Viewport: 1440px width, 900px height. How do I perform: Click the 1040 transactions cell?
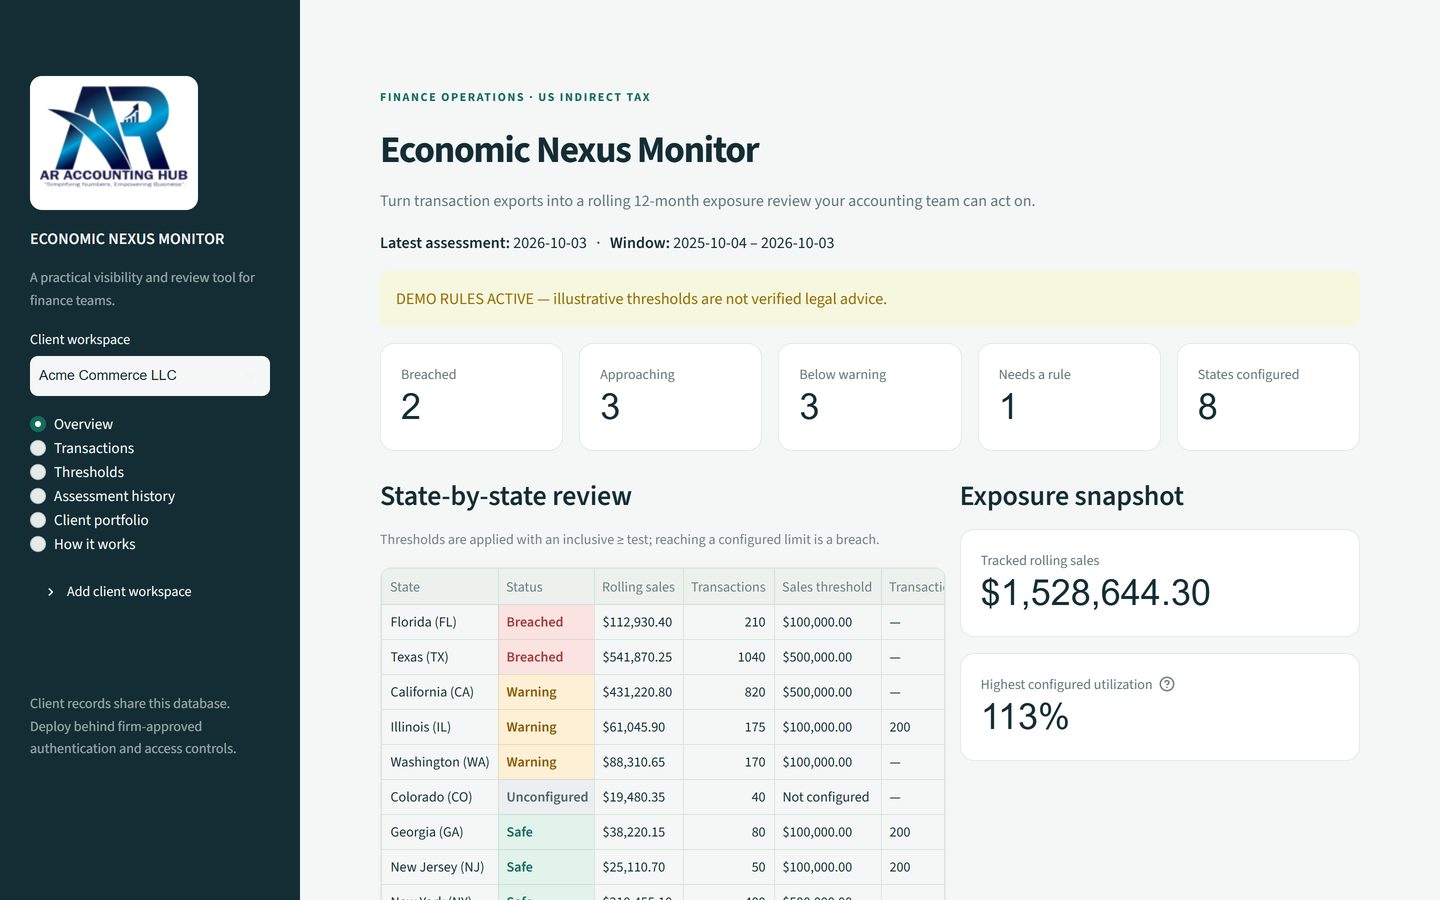729,657
